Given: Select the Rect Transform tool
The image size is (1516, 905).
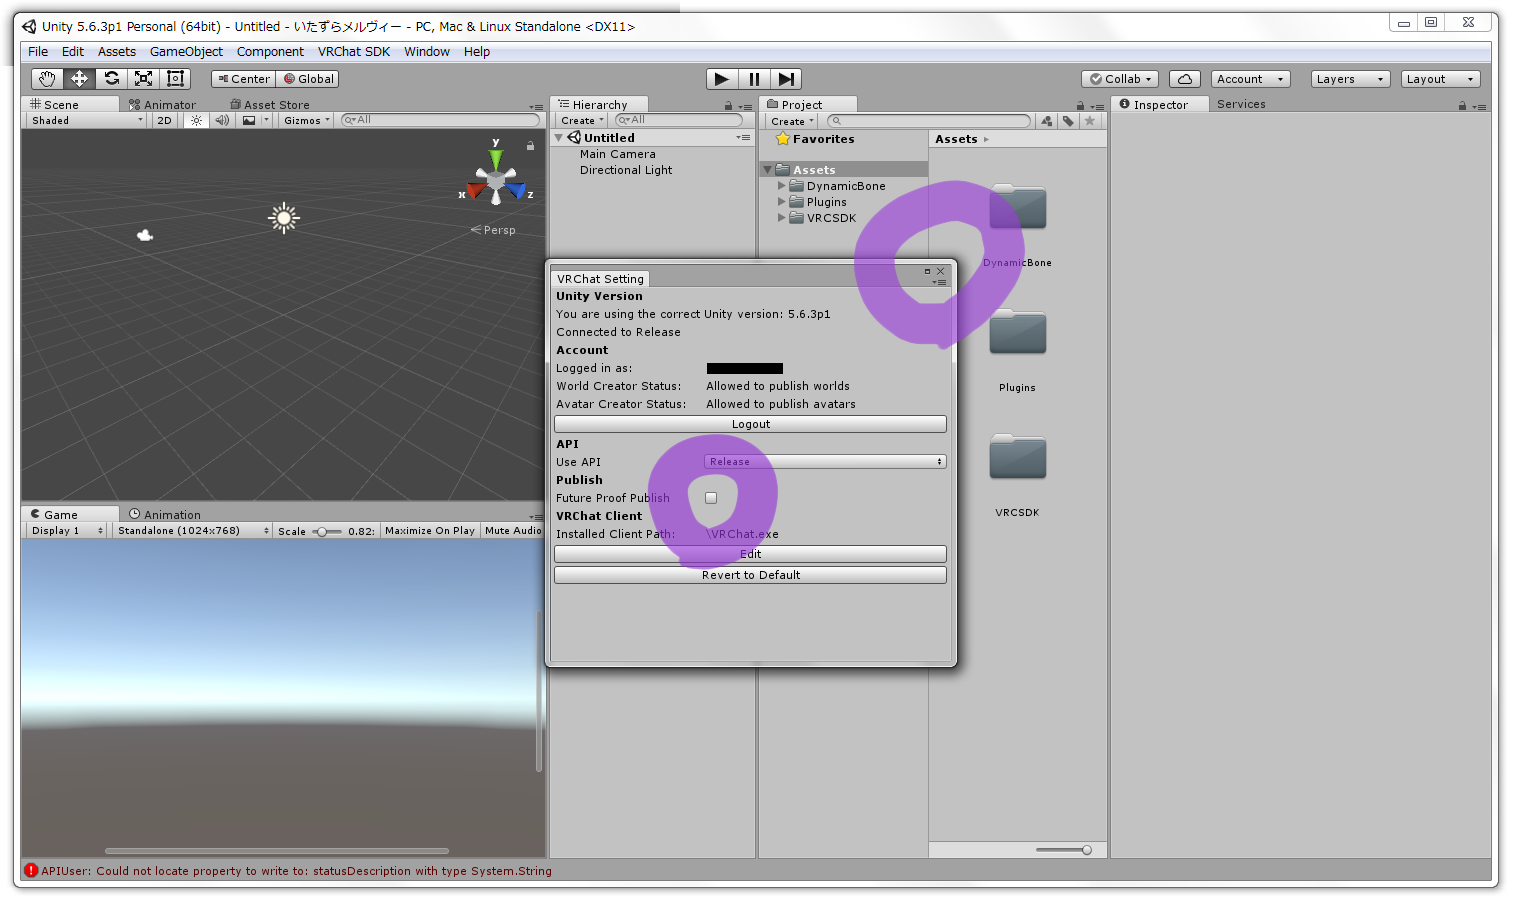Looking at the screenshot, I should [x=175, y=79].
